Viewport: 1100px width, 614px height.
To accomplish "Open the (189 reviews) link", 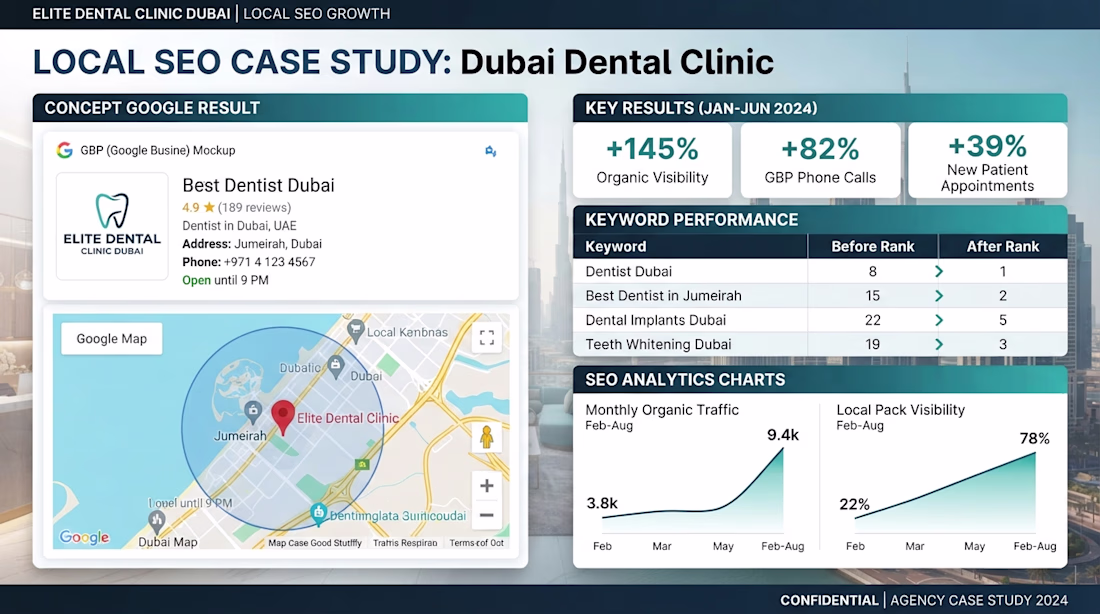I will click(x=254, y=208).
